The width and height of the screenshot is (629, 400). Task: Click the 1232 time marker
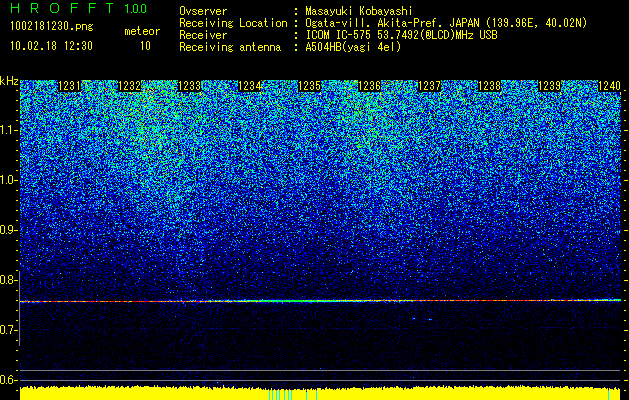coord(130,86)
